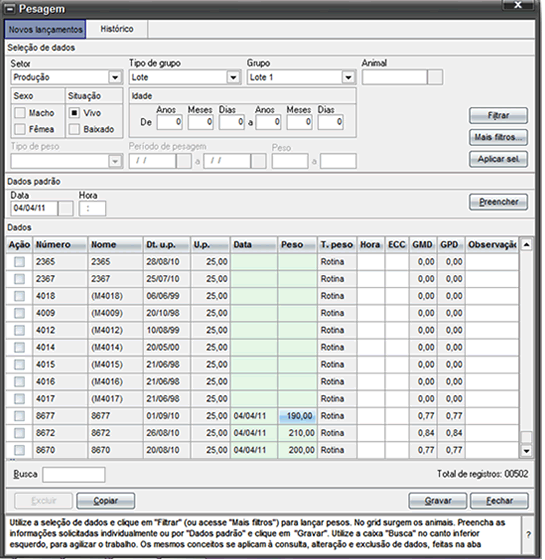Open the Período de pesagem start calendar button
The width and height of the screenshot is (545, 560).
pos(184,161)
